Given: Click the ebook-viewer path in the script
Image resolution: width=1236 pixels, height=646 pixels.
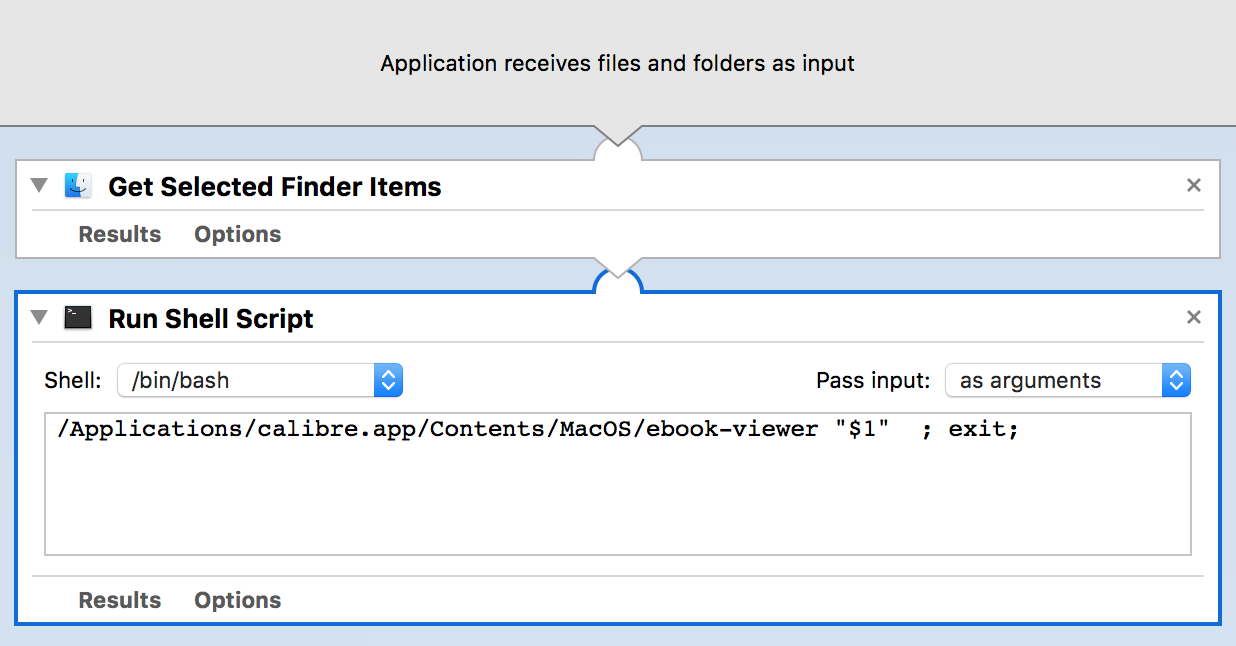Looking at the screenshot, I should [x=438, y=430].
